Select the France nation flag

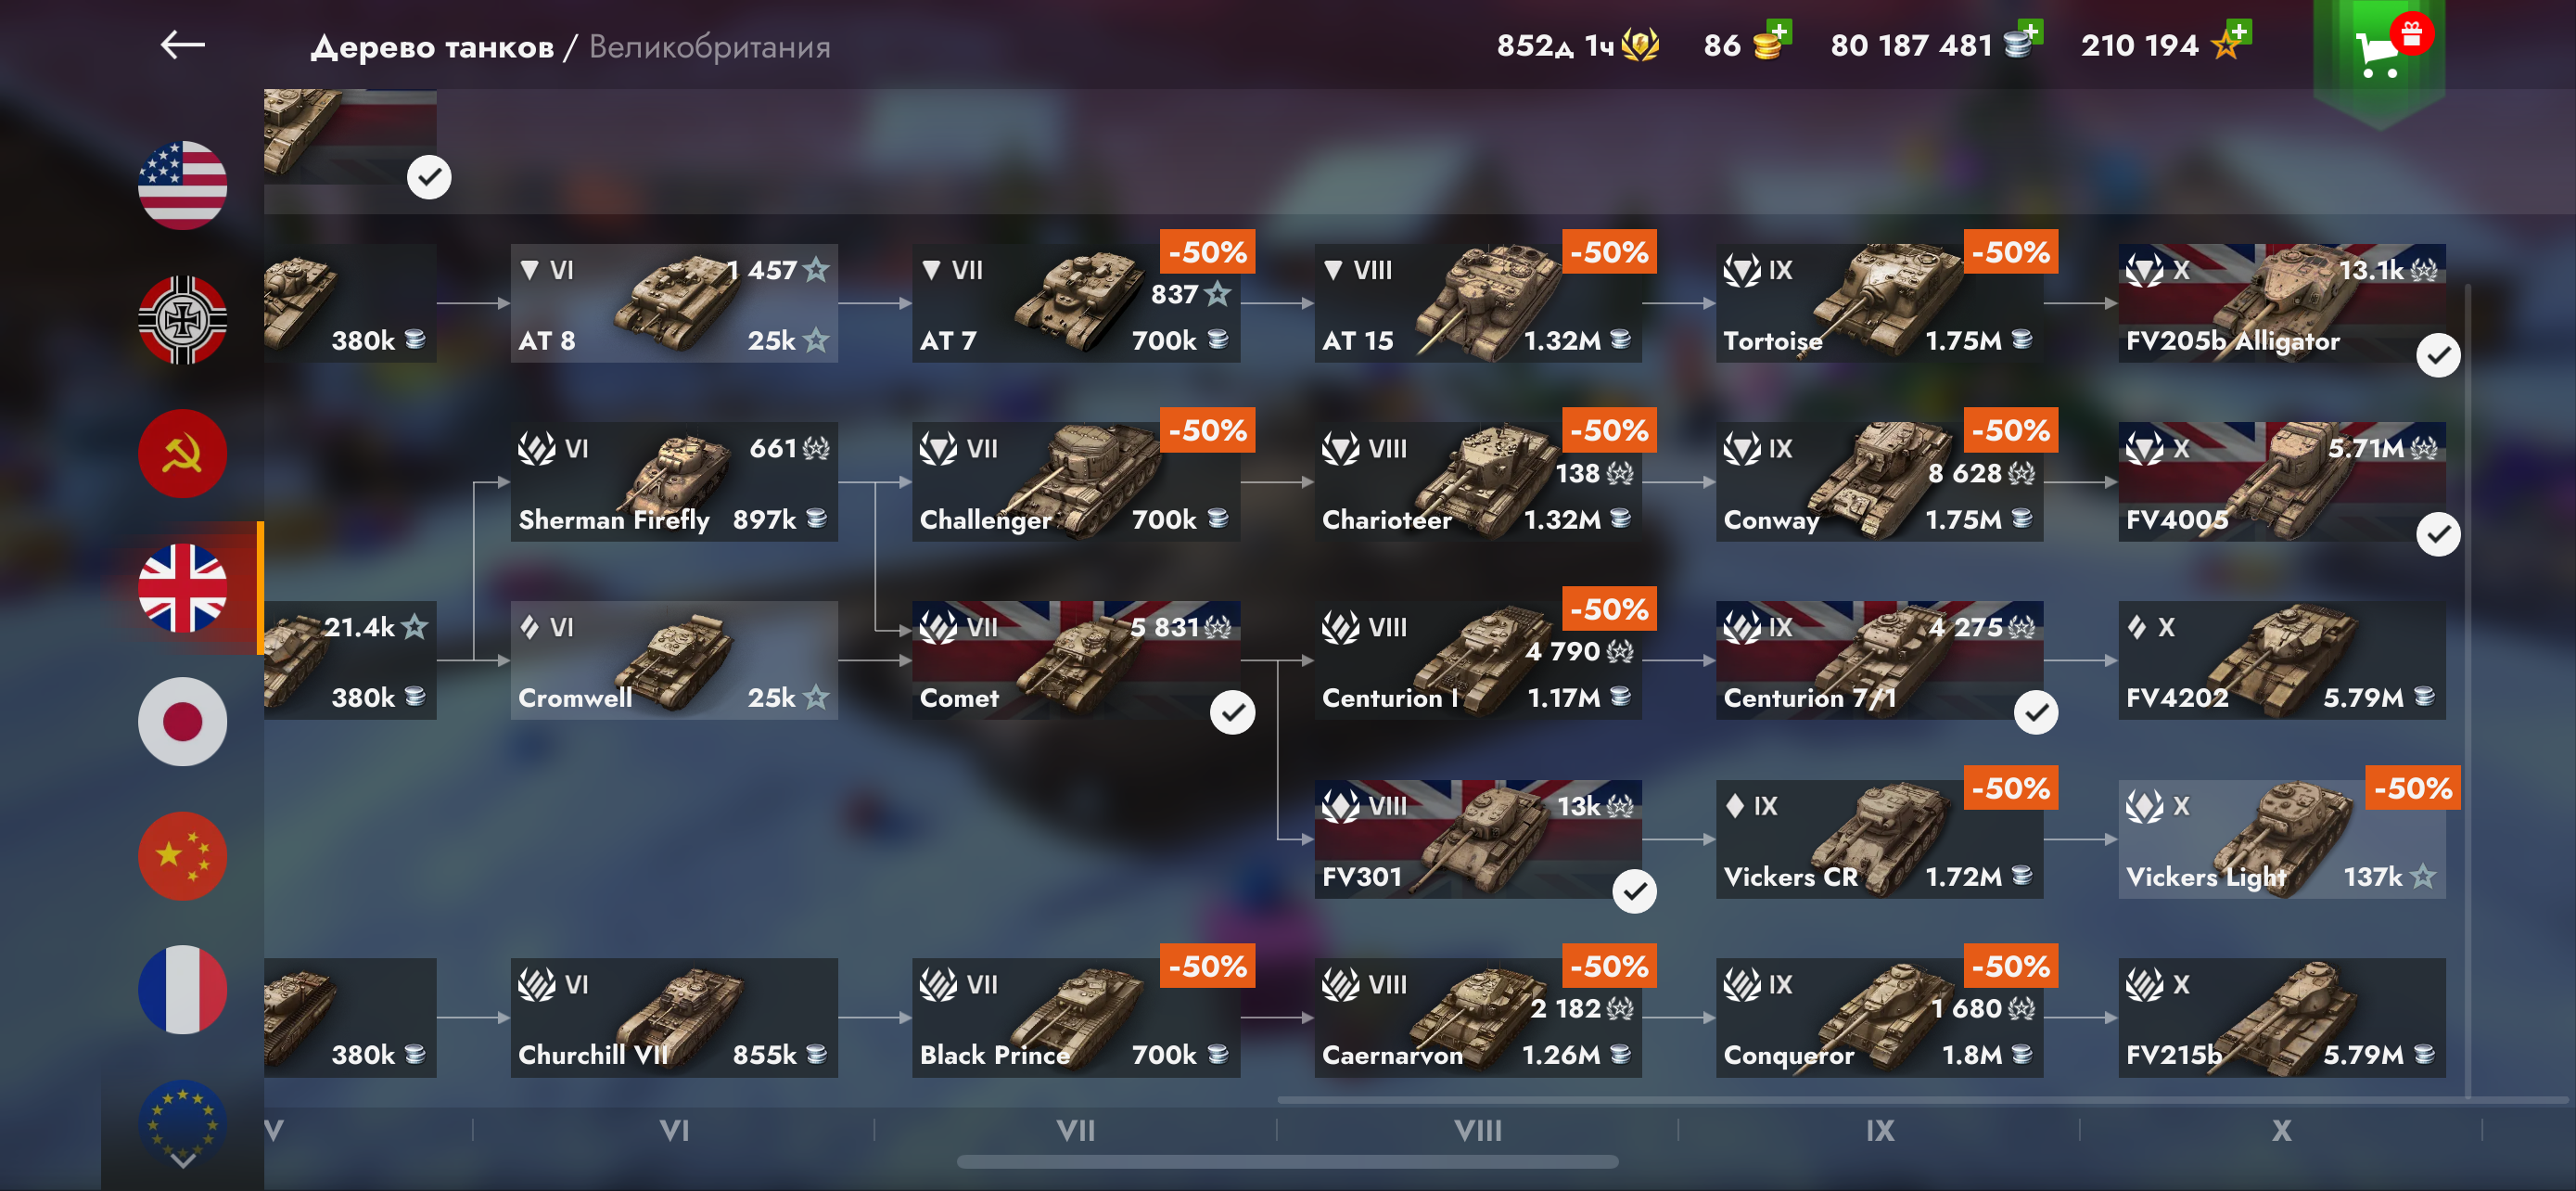click(x=182, y=990)
